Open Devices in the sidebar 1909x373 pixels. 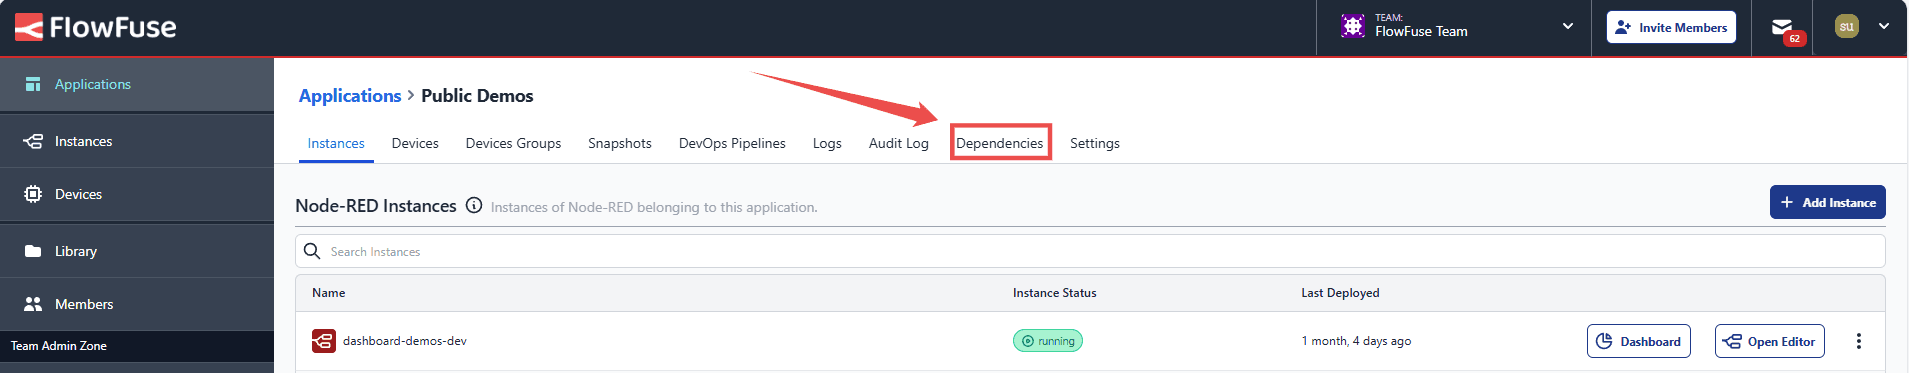click(137, 194)
